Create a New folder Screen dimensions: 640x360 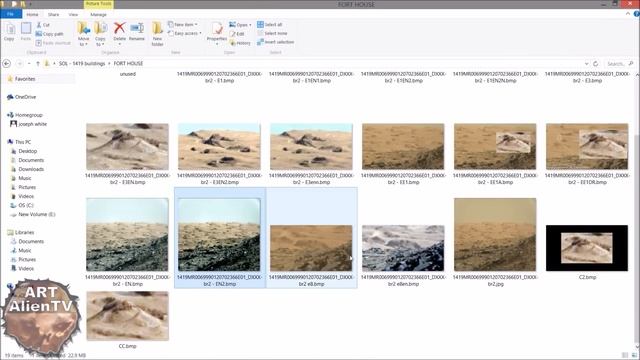pyautogui.click(x=157, y=34)
